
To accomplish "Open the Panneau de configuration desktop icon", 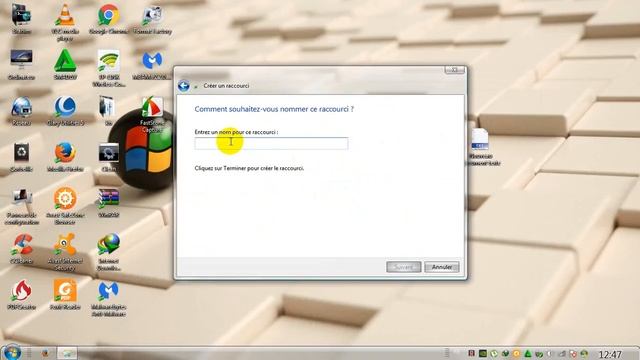I will point(21,206).
